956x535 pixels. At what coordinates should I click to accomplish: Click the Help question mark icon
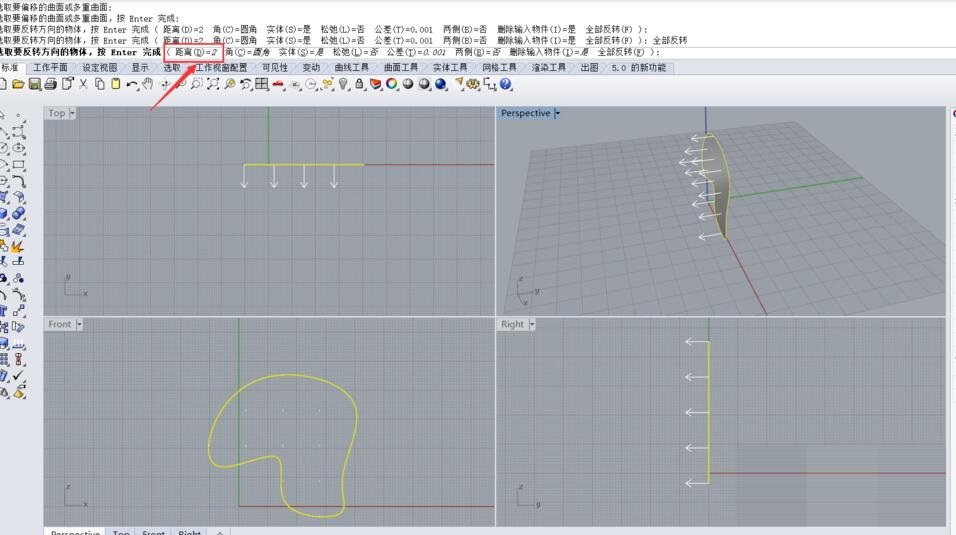[506, 85]
